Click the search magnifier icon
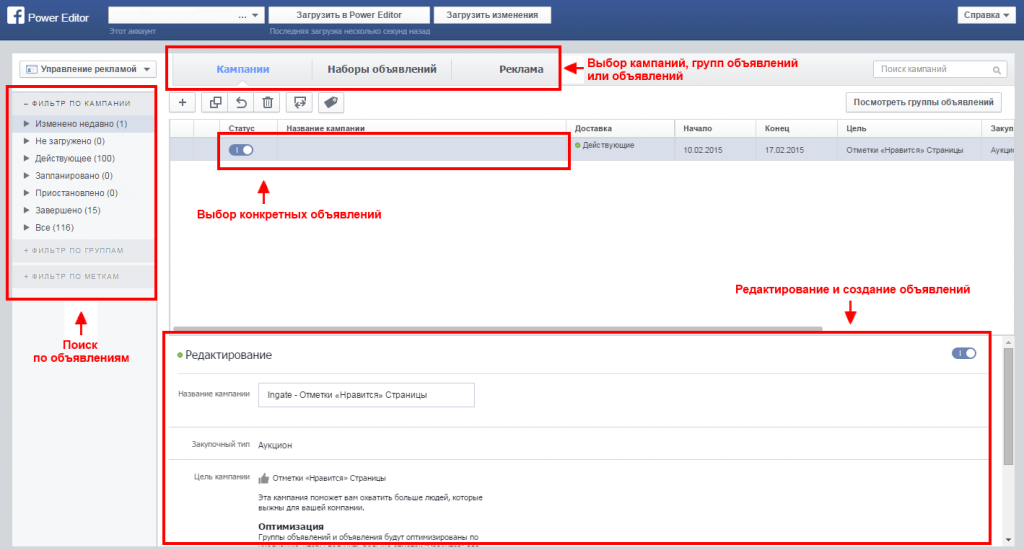Viewport: 1024px width, 550px height. [996, 70]
